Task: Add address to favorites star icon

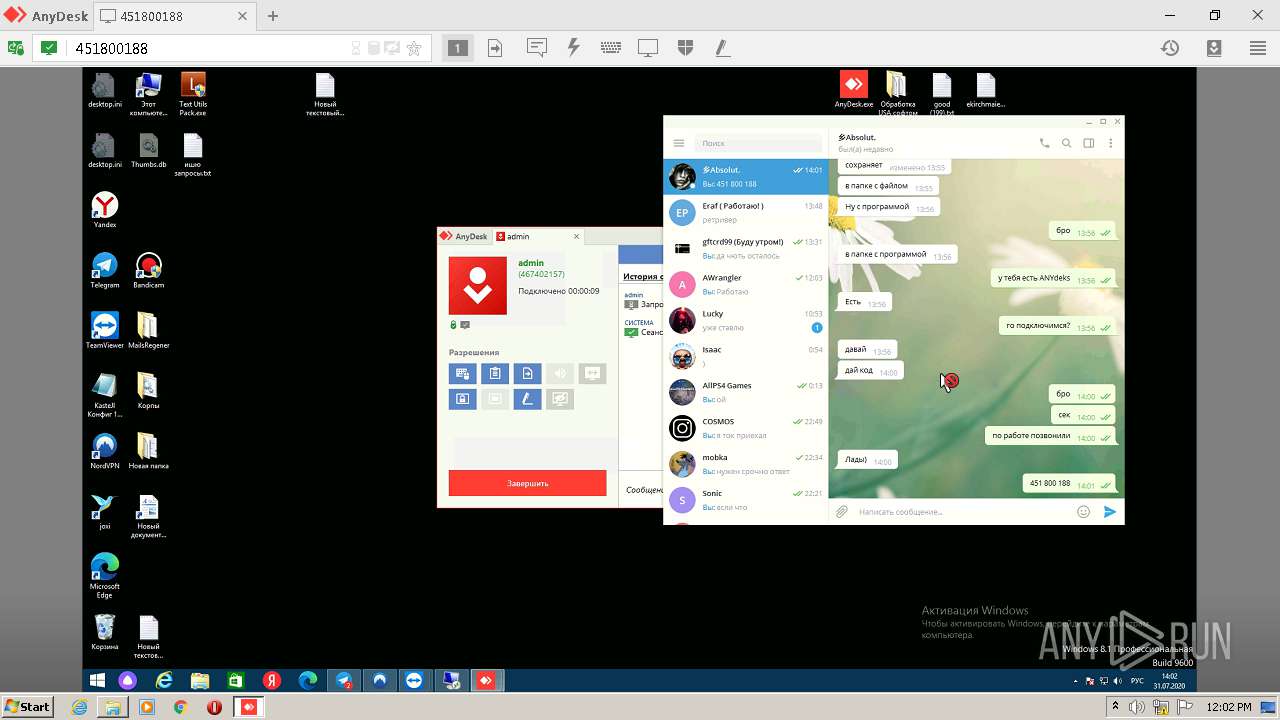Action: click(414, 48)
